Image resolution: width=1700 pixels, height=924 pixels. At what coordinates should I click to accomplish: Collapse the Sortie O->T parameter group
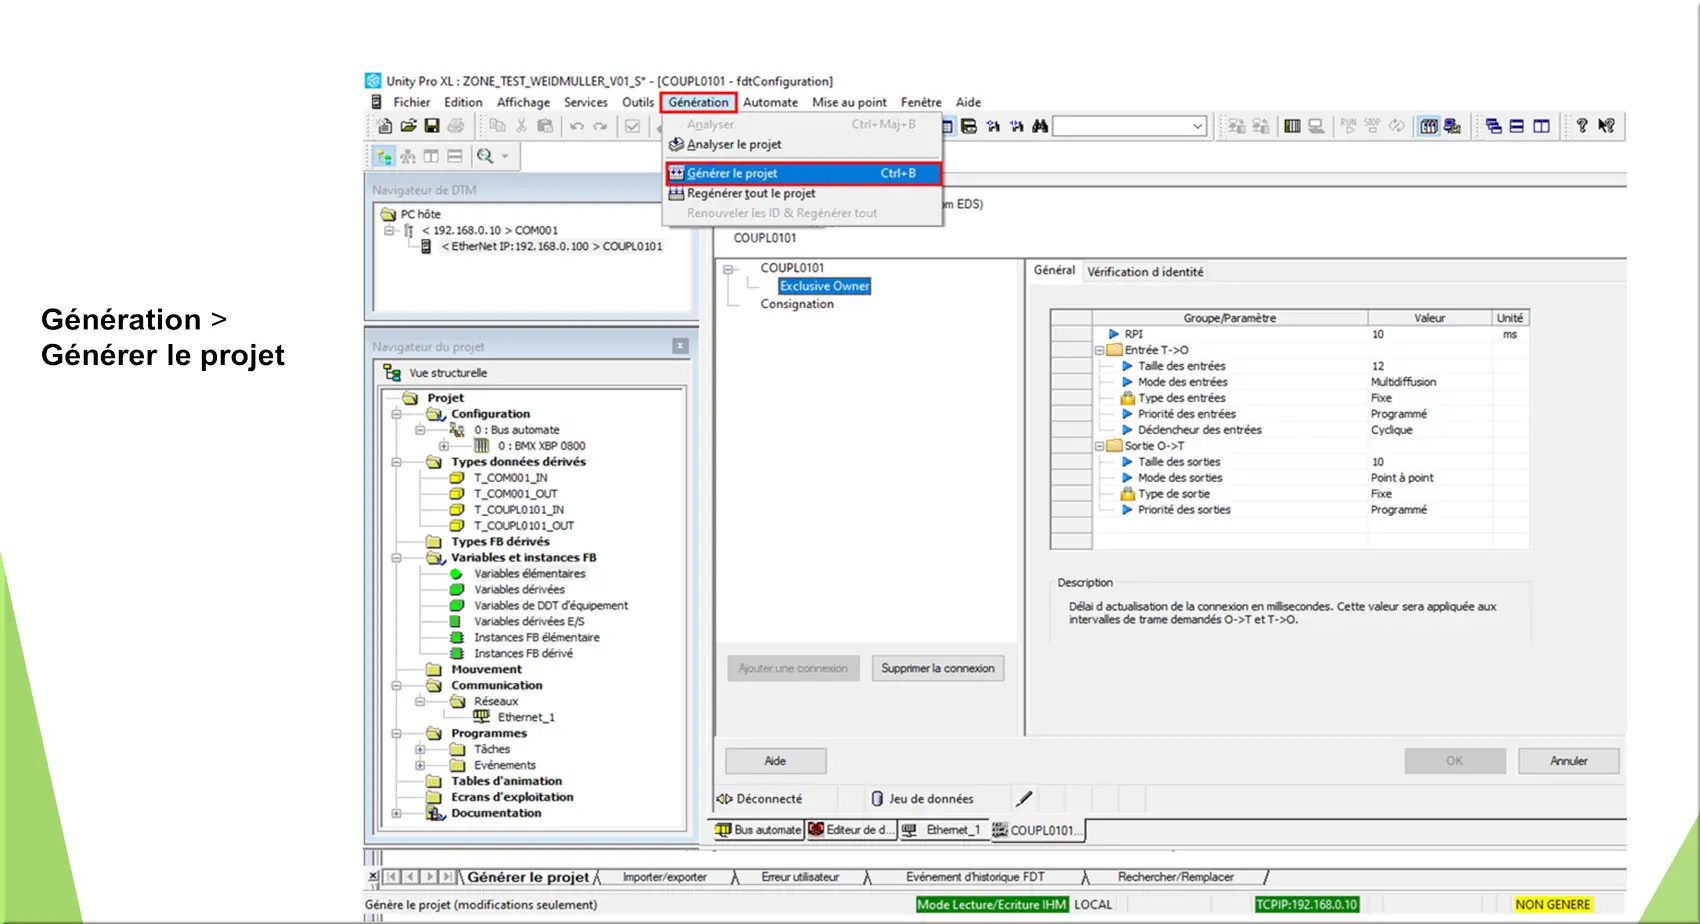coord(1099,446)
